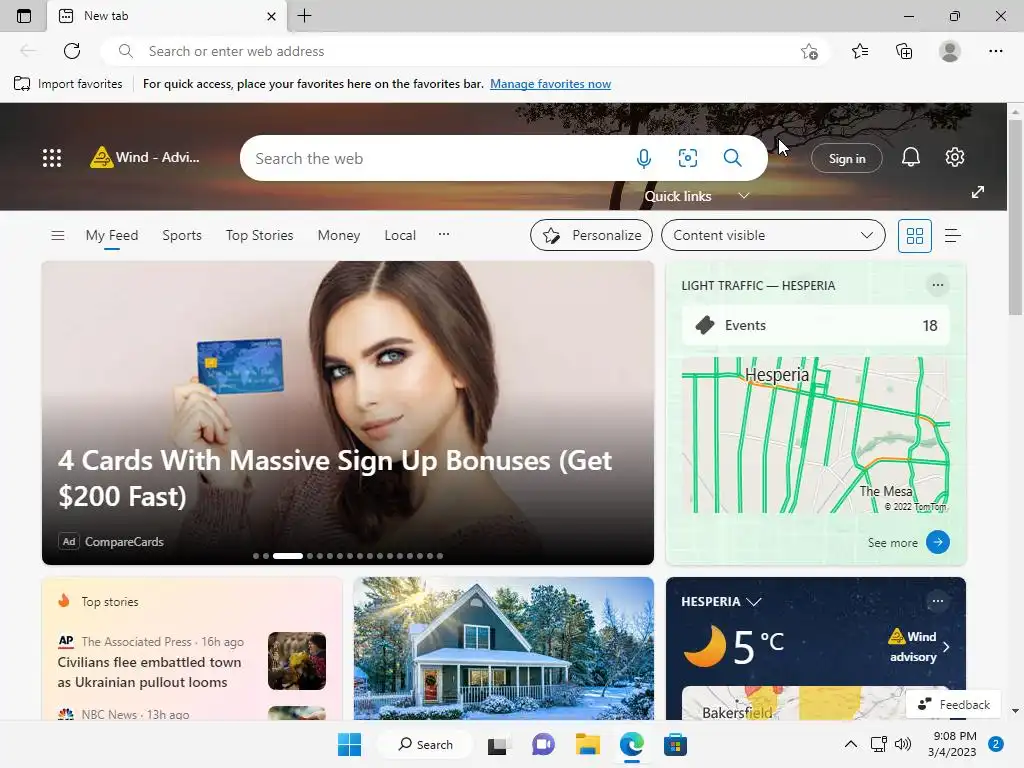Viewport: 1024px width, 768px height.
Task: Add this page to favorites star icon
Action: pos(809,51)
